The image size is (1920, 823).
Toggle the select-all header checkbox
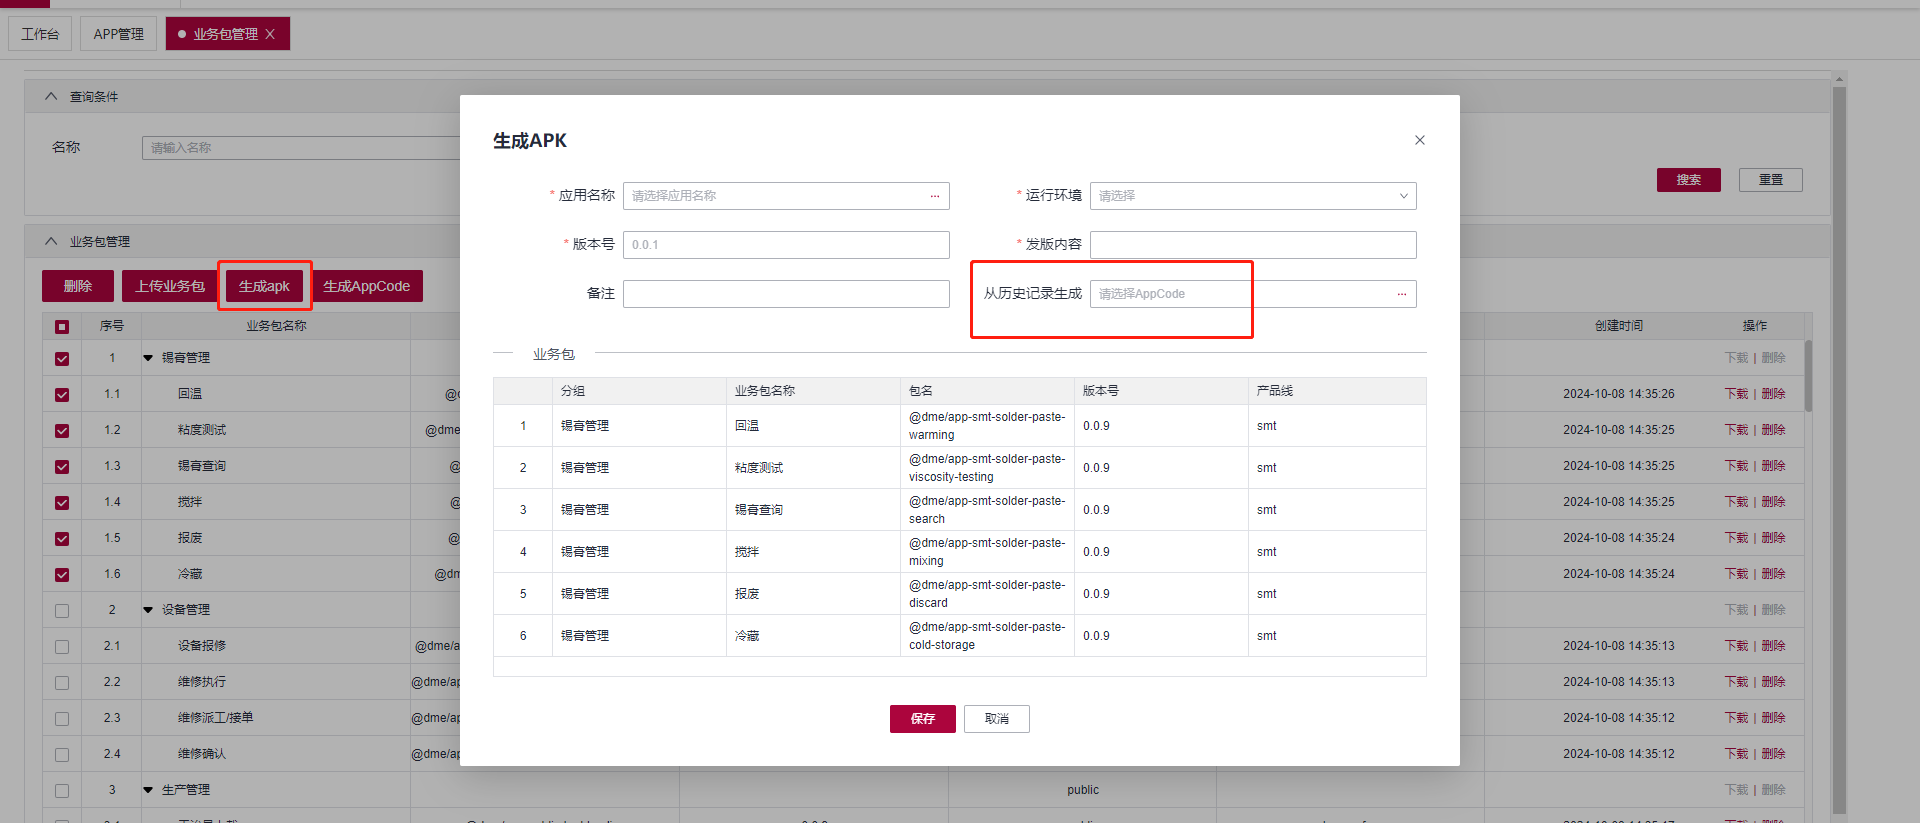62,327
